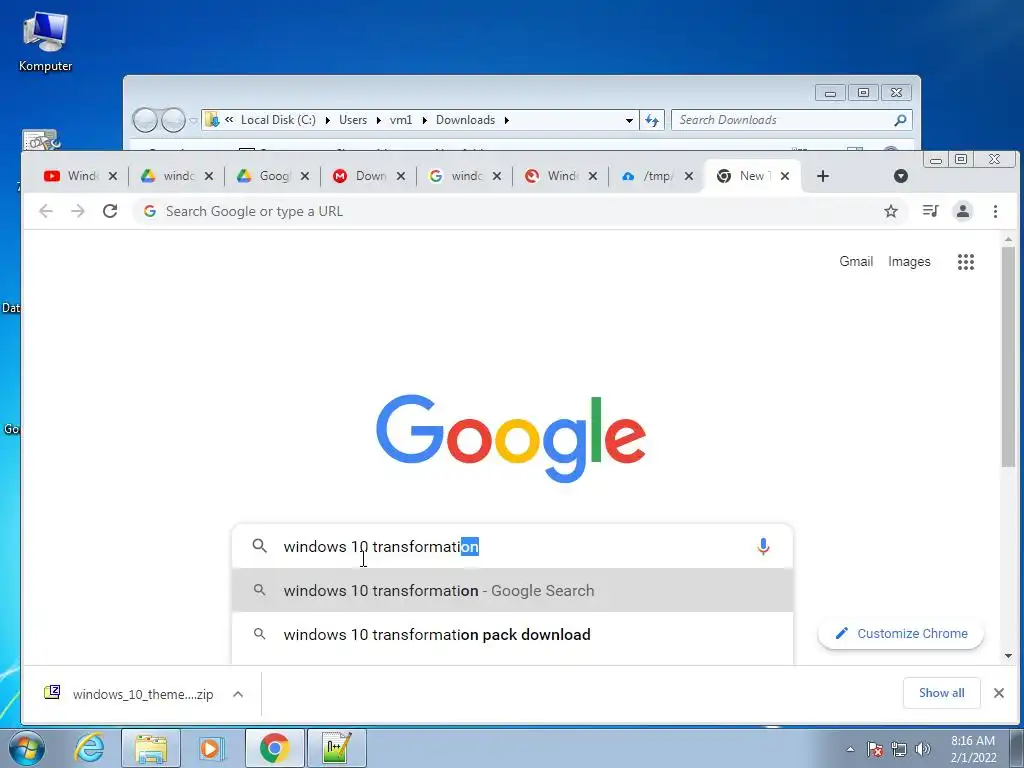Image resolution: width=1024 pixels, height=768 pixels.
Task: Click the Customize Chrome button
Action: tap(901, 633)
